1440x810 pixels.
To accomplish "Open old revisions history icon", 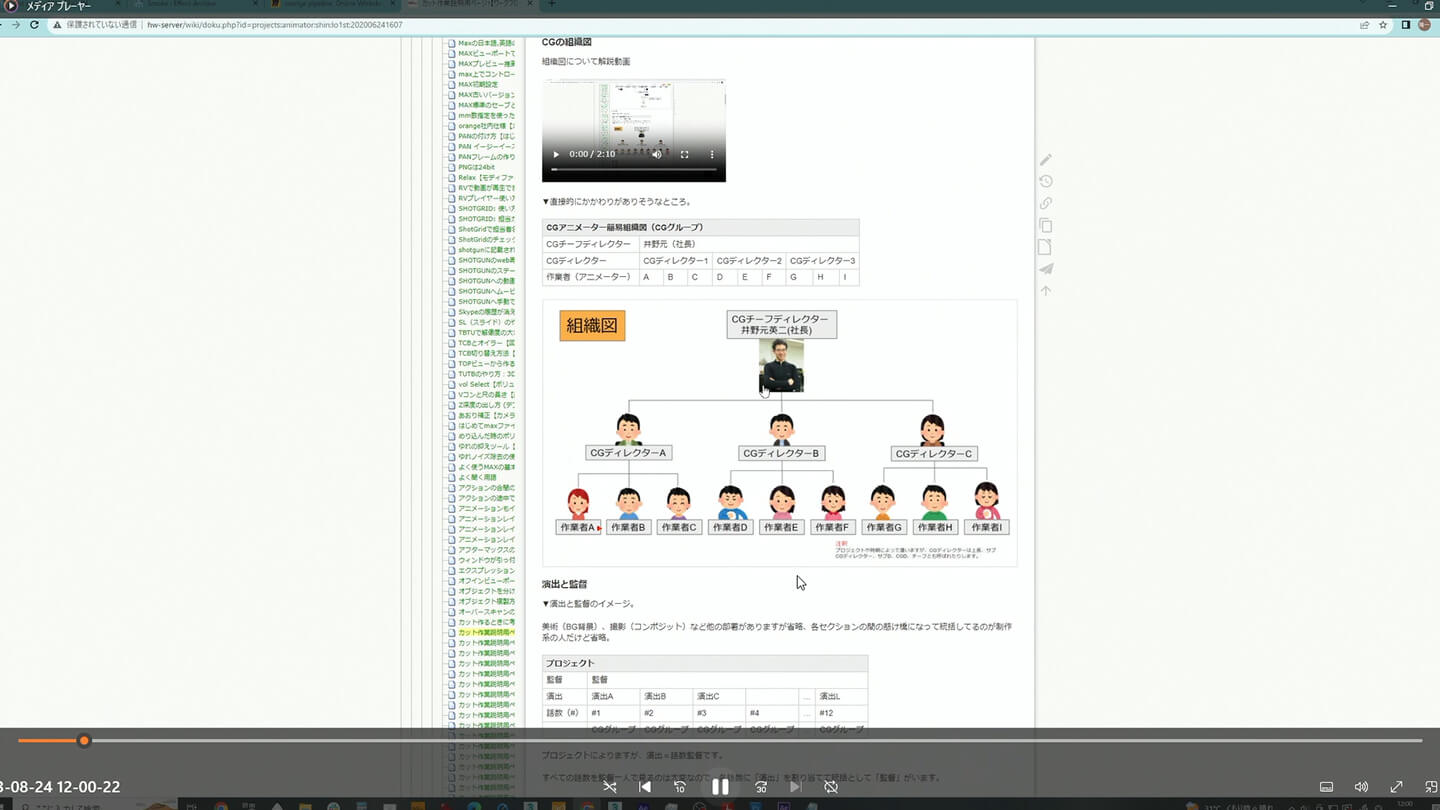I will click(x=1046, y=181).
